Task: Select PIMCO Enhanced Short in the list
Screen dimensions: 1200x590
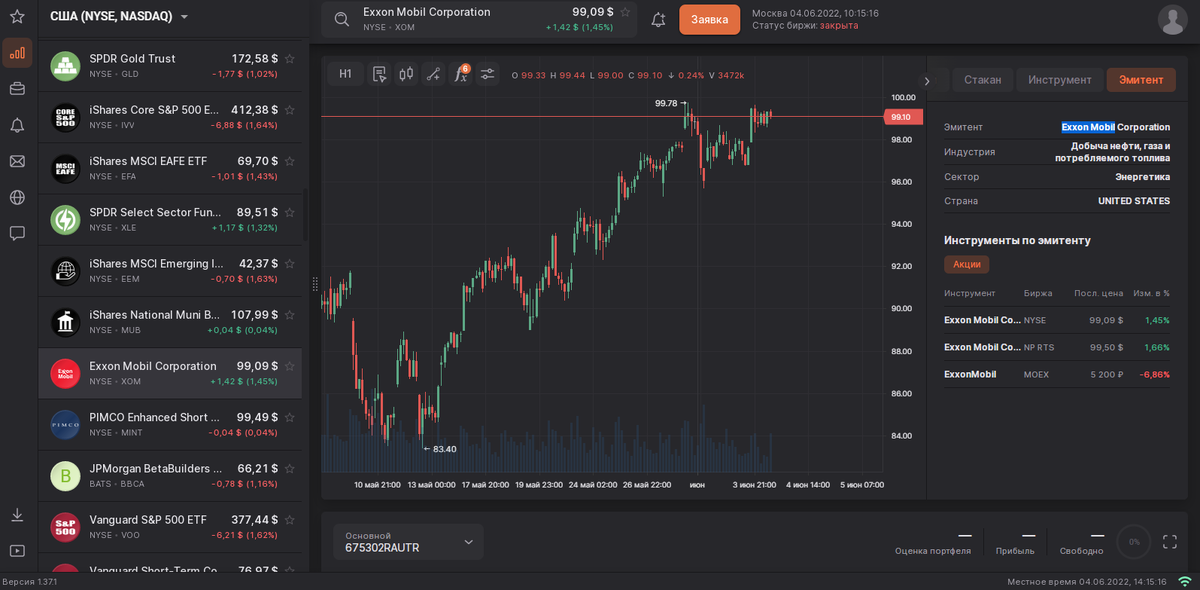Action: (170, 425)
